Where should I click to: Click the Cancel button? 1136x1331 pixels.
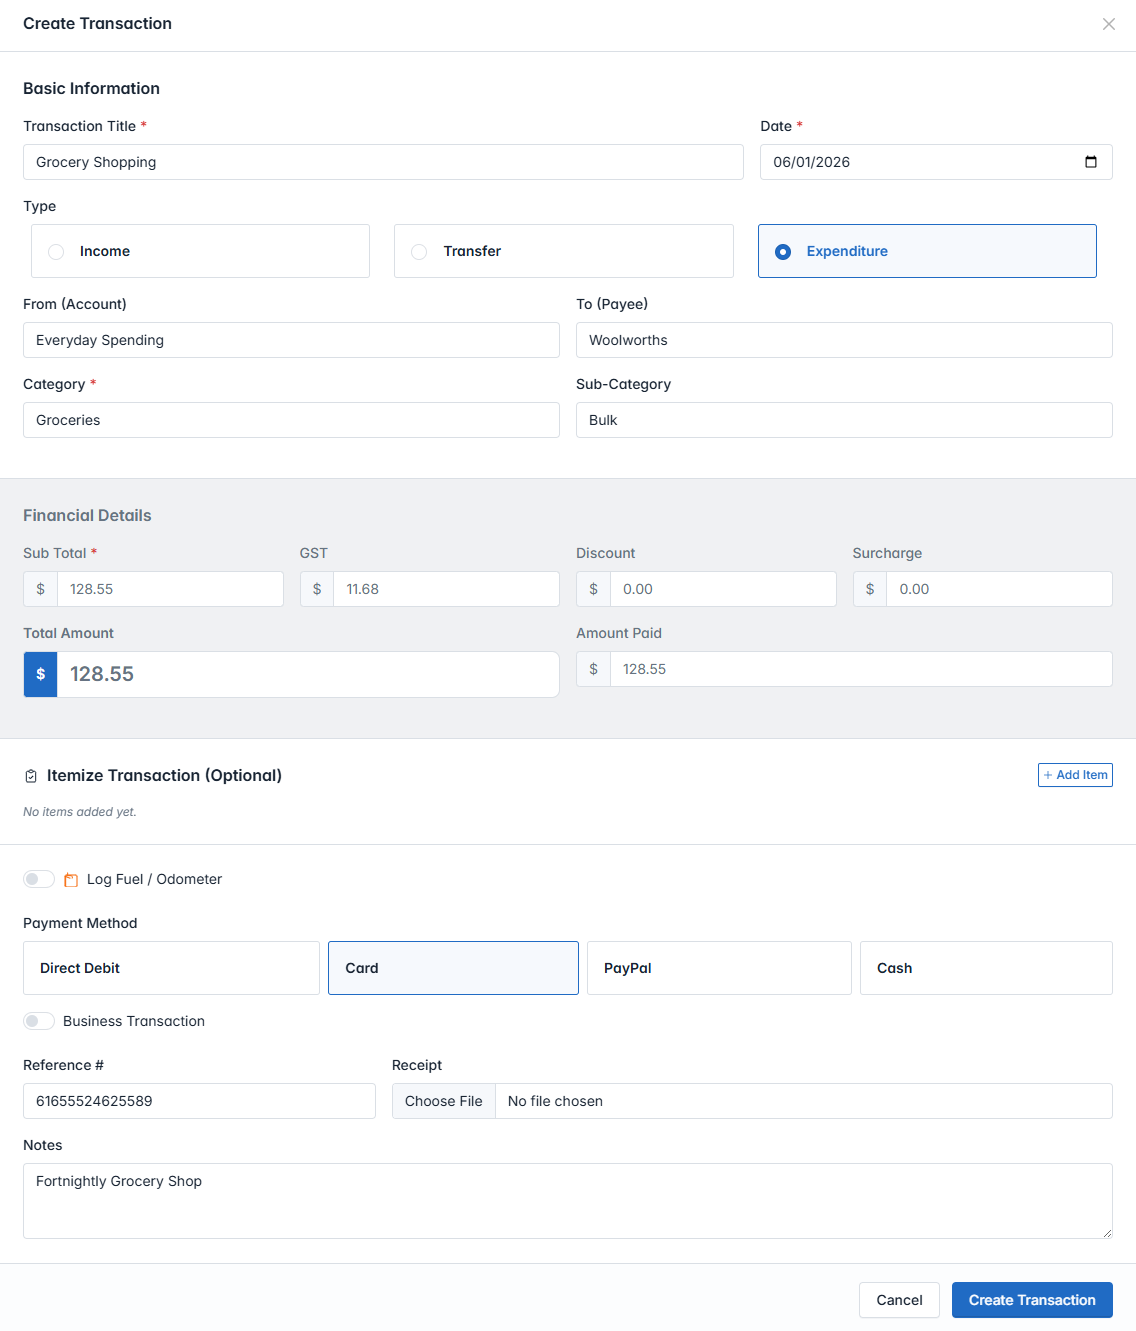tap(899, 1300)
